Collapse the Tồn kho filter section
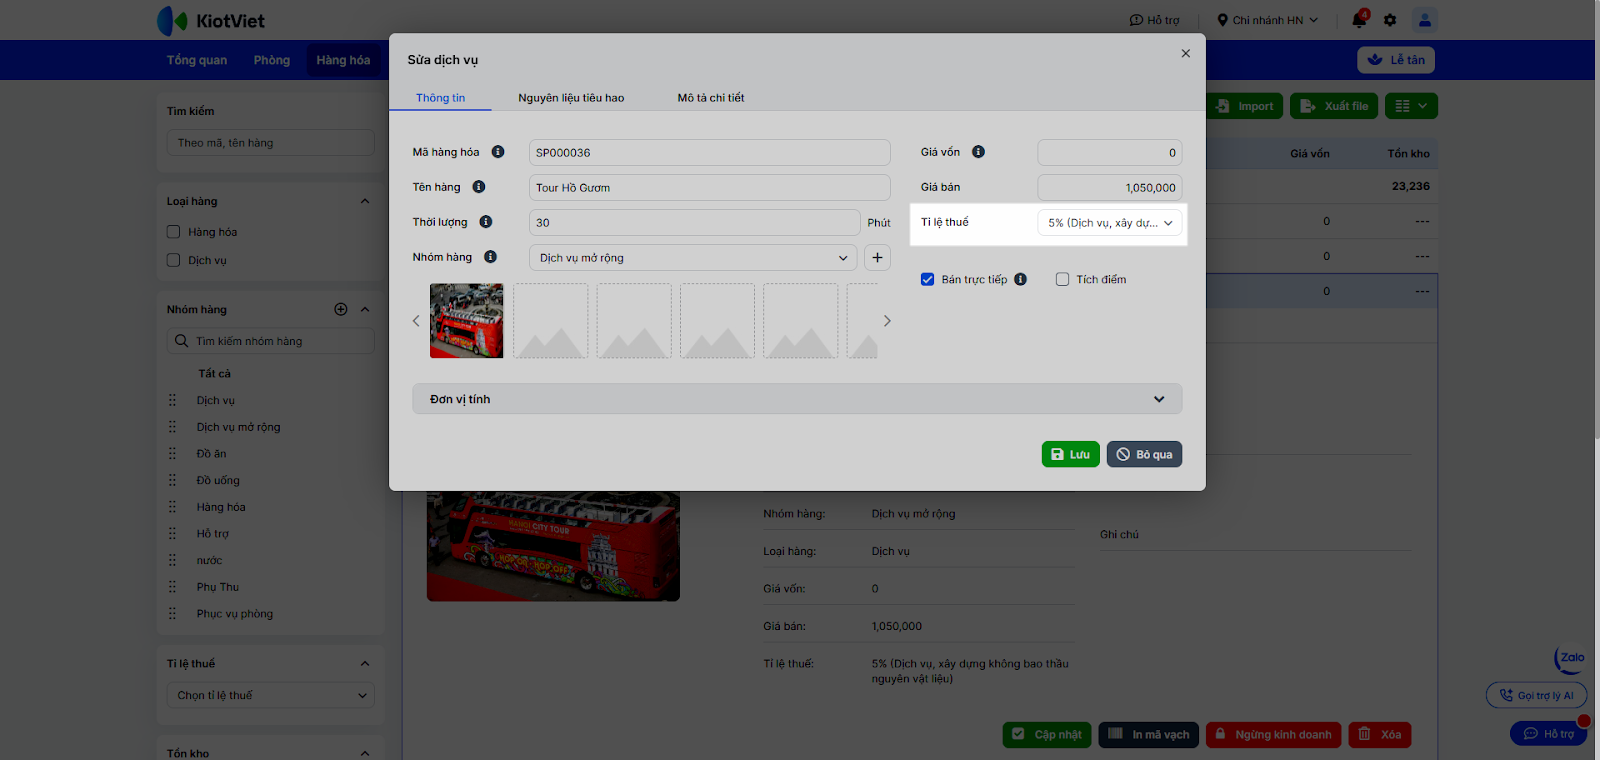Screen dimensions: 1600x760 pos(365,753)
